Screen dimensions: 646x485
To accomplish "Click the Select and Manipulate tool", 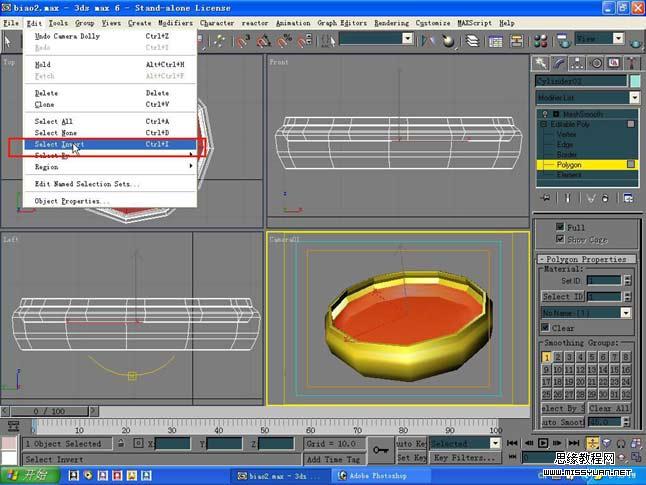I will (219, 40).
